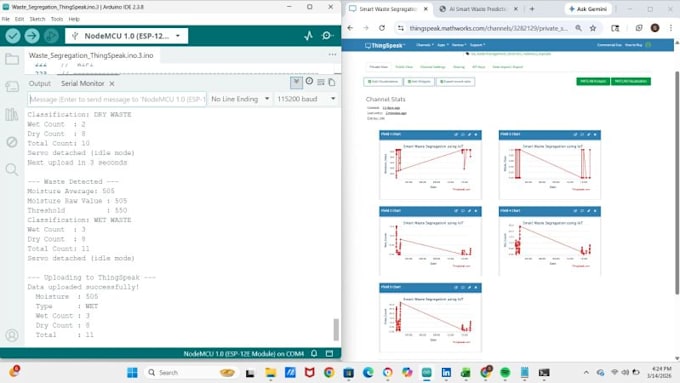The width and height of the screenshot is (680, 383).
Task: Toggle autoscroll in Serial Monitor
Action: point(296,82)
